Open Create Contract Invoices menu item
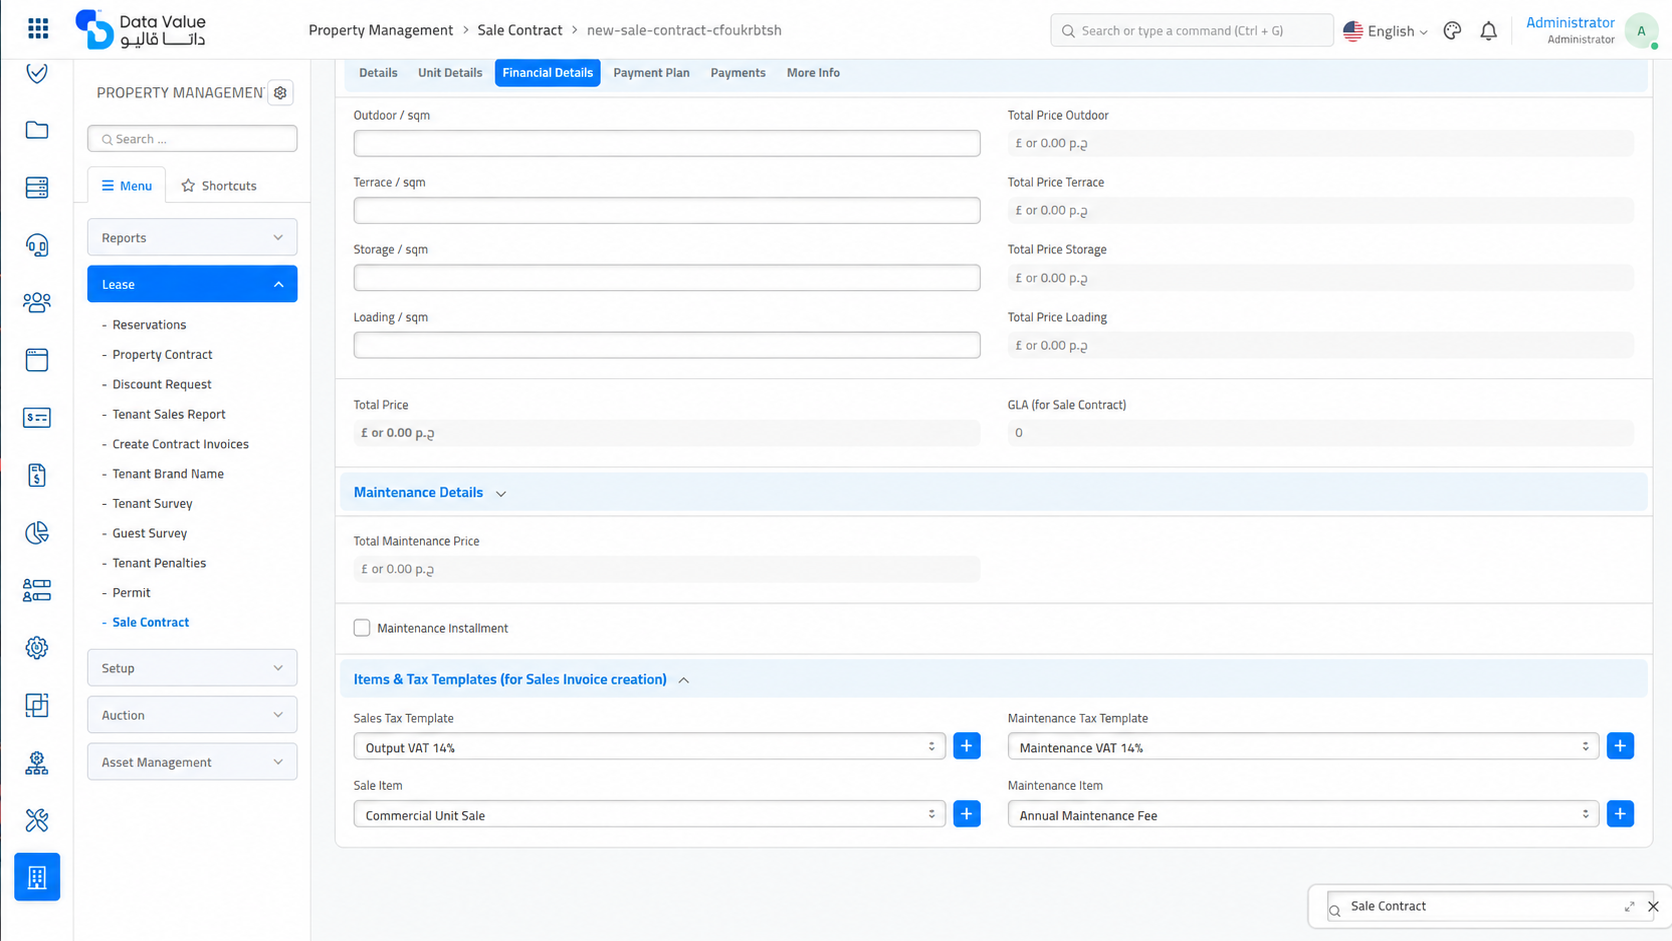 [180, 444]
